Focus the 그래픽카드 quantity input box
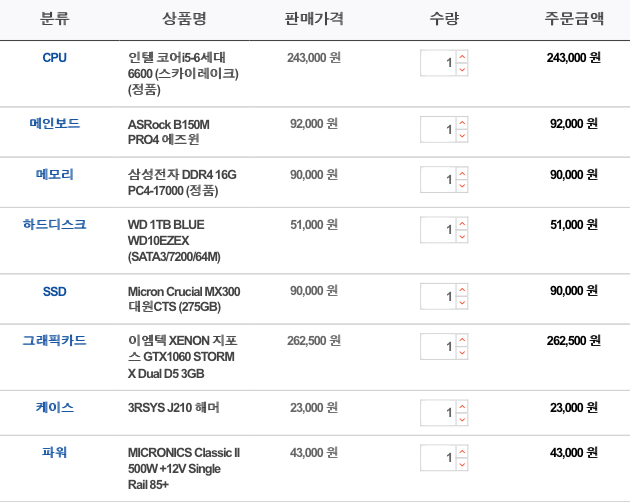The width and height of the screenshot is (630, 502). click(438, 346)
